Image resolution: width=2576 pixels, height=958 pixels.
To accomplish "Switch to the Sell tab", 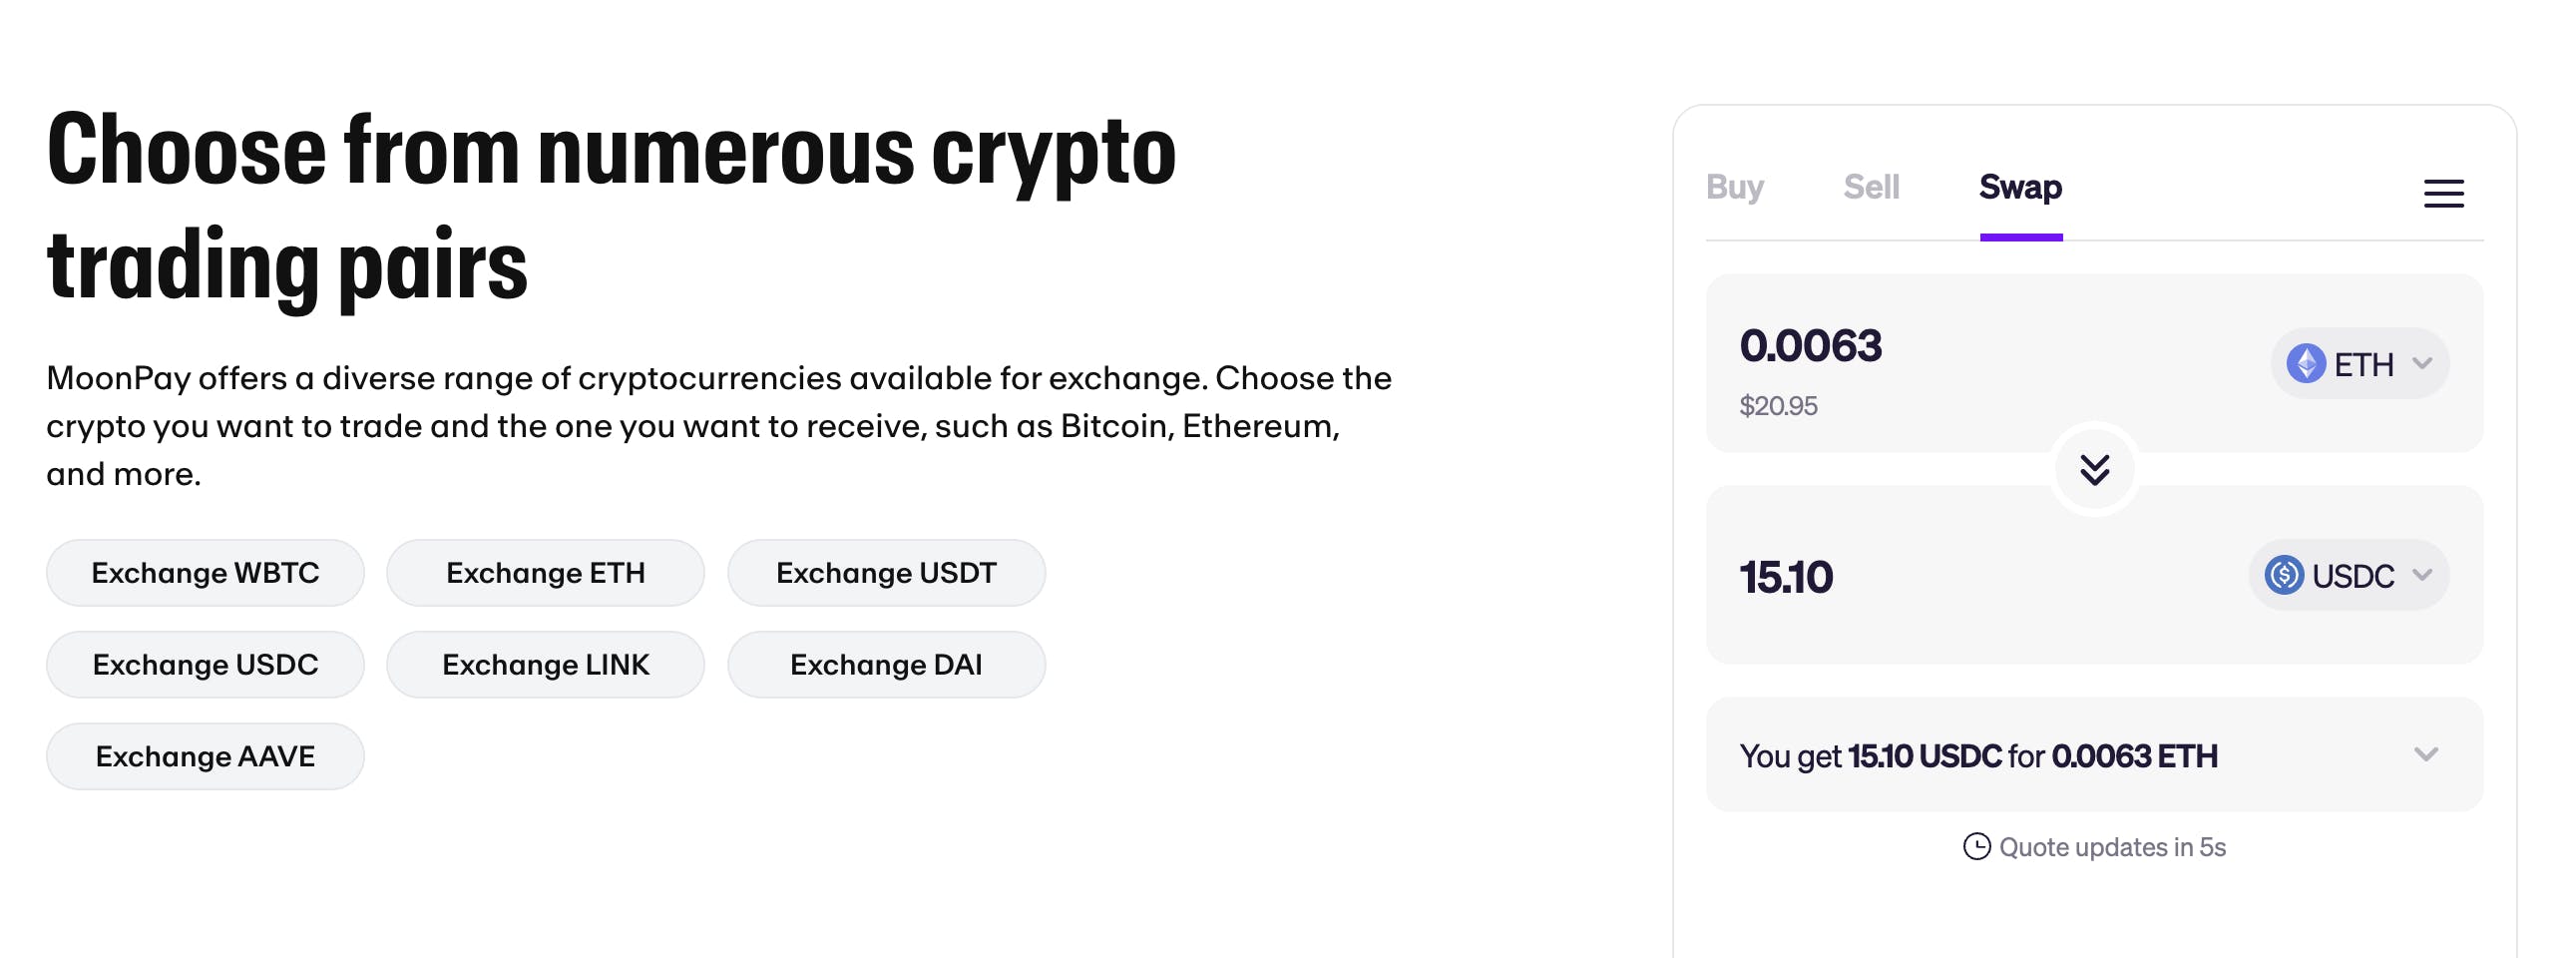I will coord(1871,187).
